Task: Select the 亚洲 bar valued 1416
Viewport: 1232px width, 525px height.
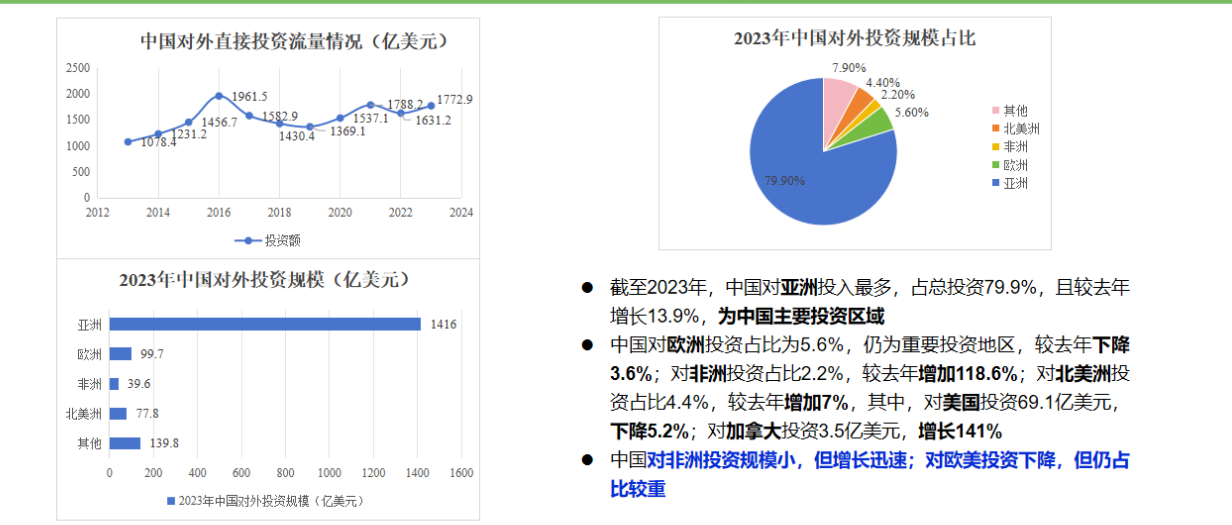Action: point(265,324)
